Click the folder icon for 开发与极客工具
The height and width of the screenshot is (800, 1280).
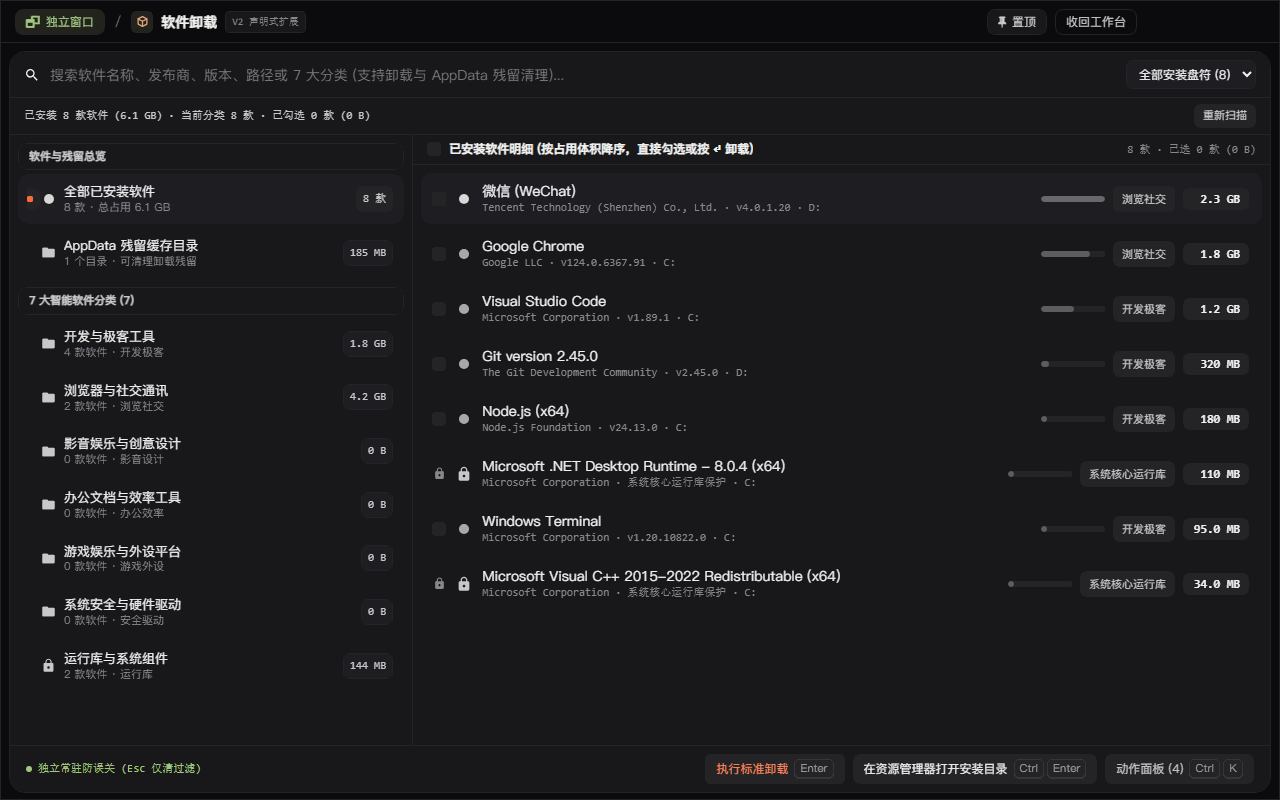click(48, 344)
